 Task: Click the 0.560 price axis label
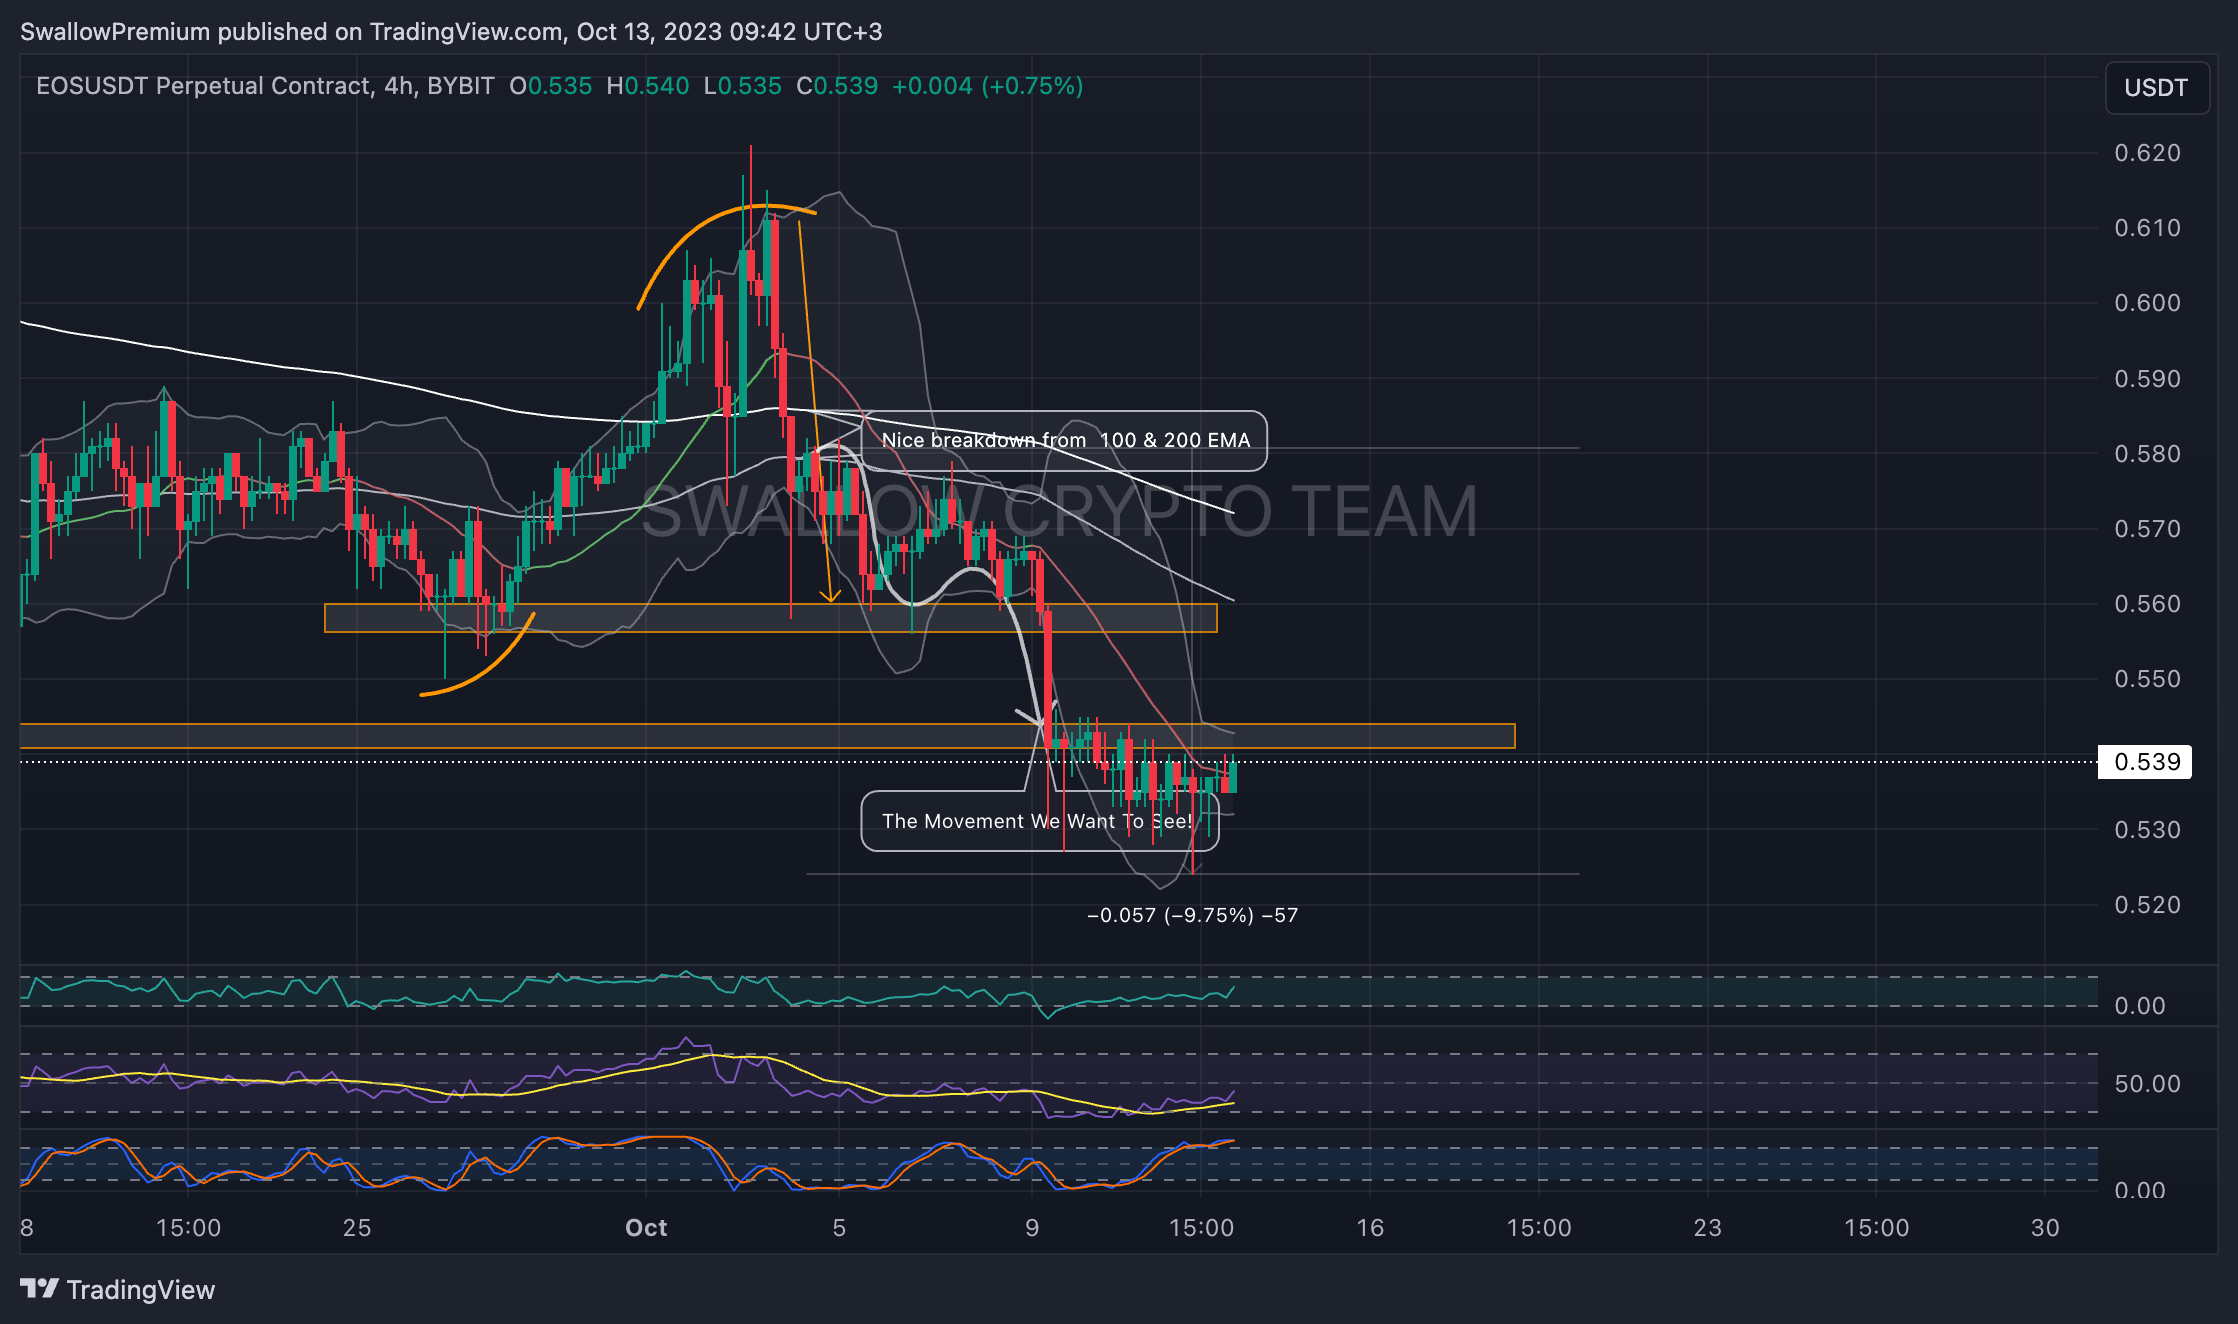[2147, 604]
